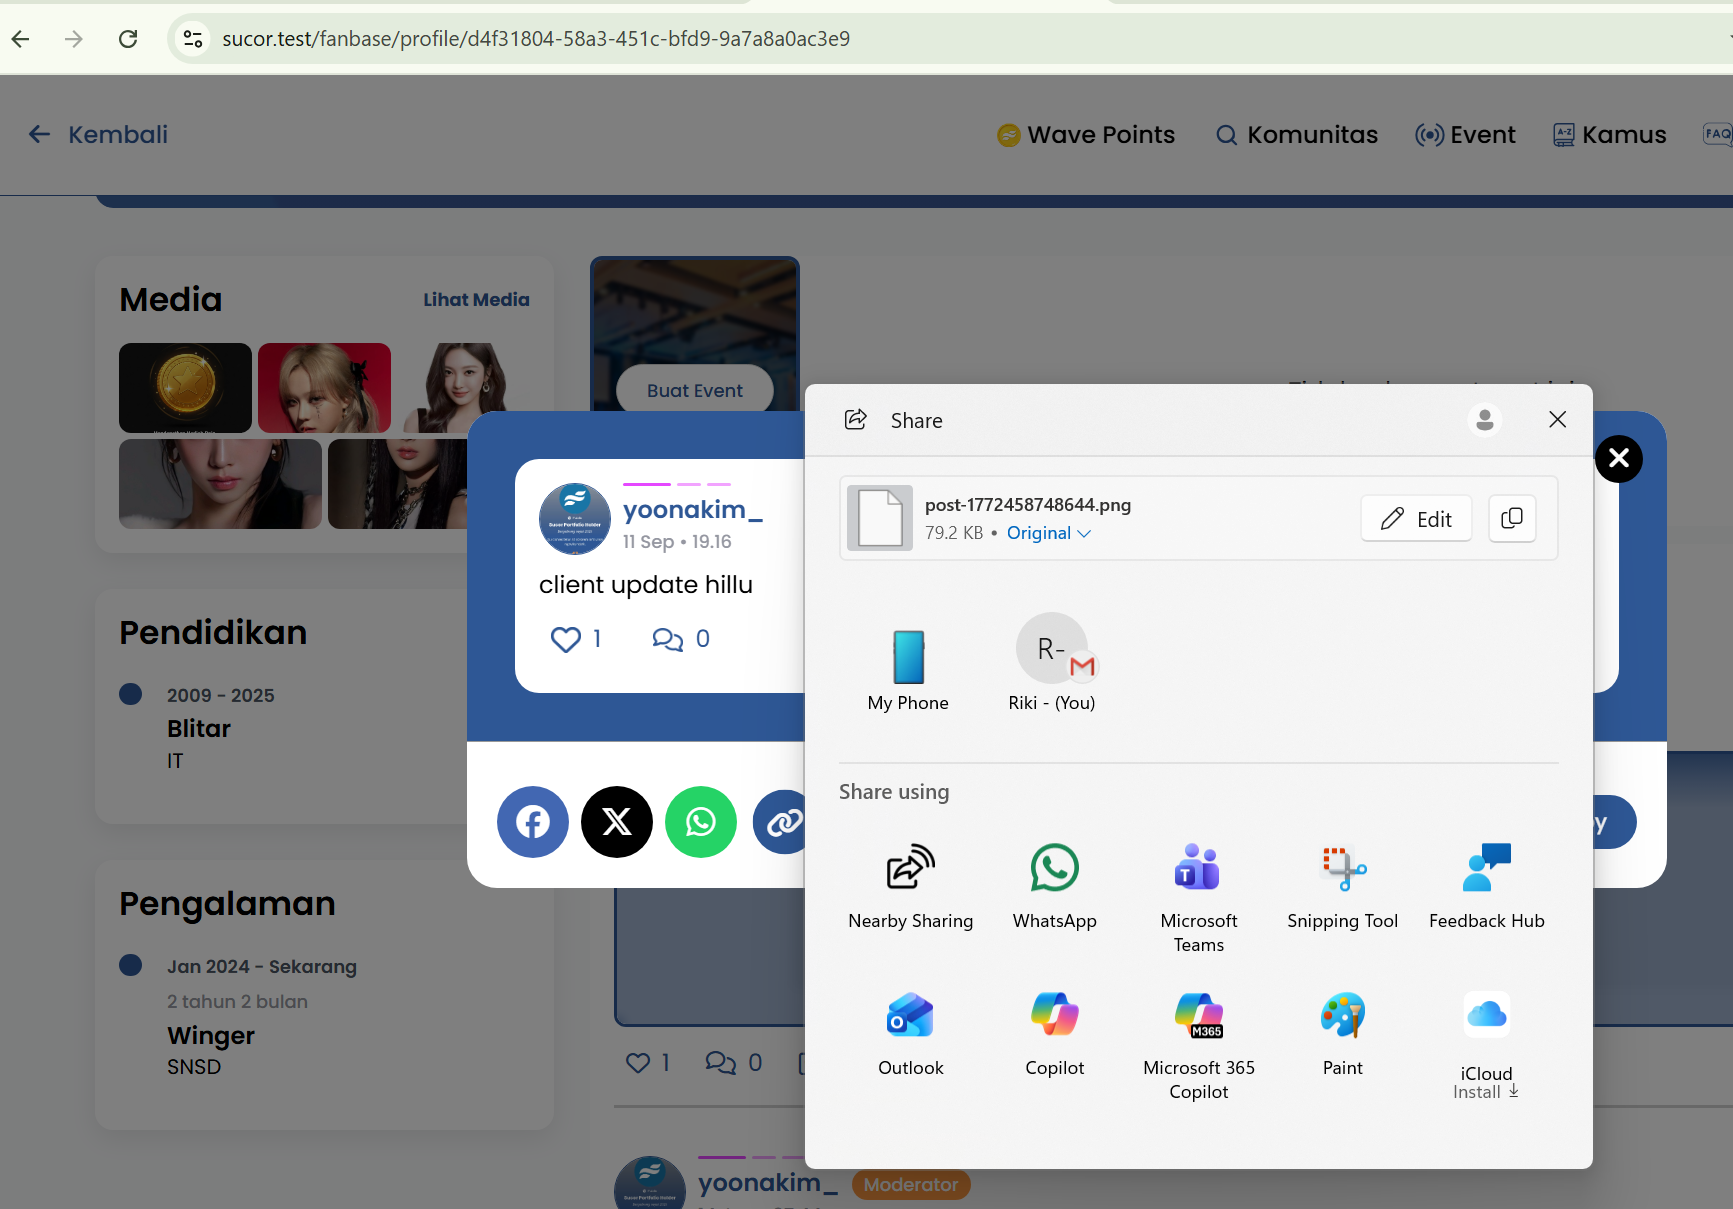
Task: Copy the post link with chain icon
Action: [782, 822]
